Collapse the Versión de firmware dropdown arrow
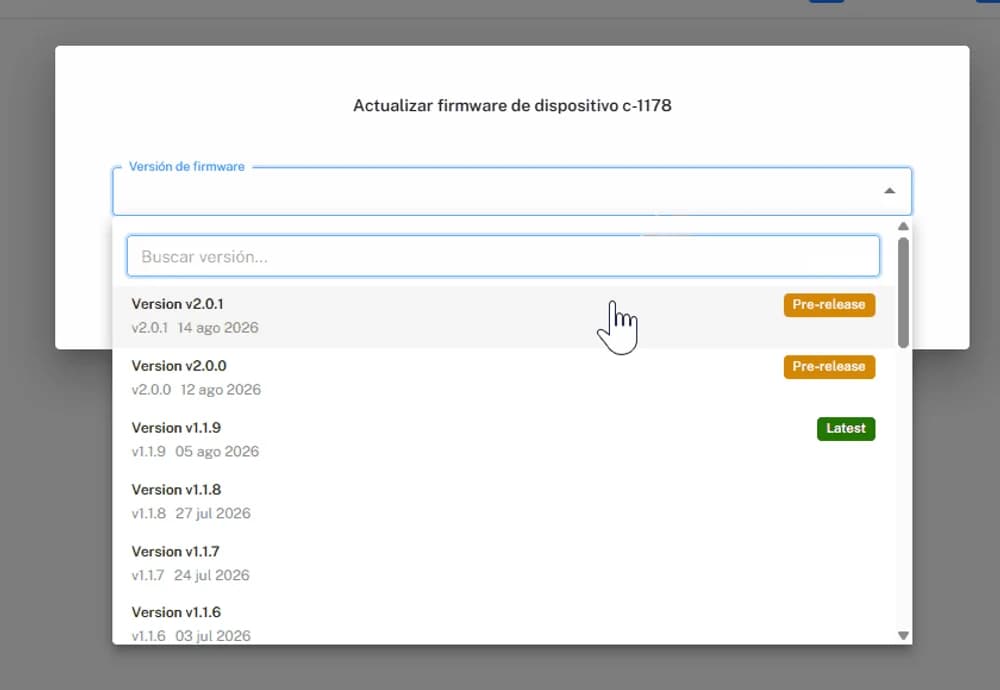Viewport: 1000px width, 690px height. pos(889,191)
